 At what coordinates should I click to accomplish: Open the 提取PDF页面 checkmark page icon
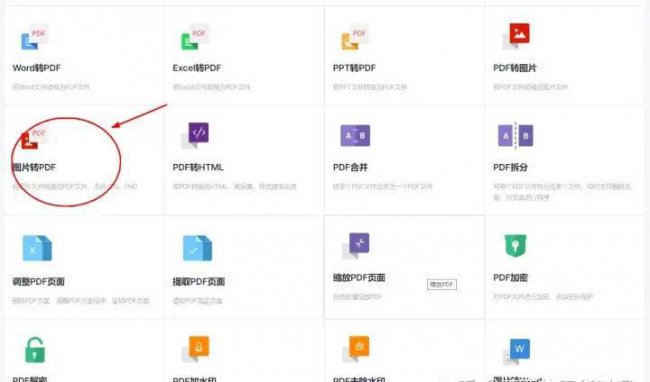[x=198, y=248]
